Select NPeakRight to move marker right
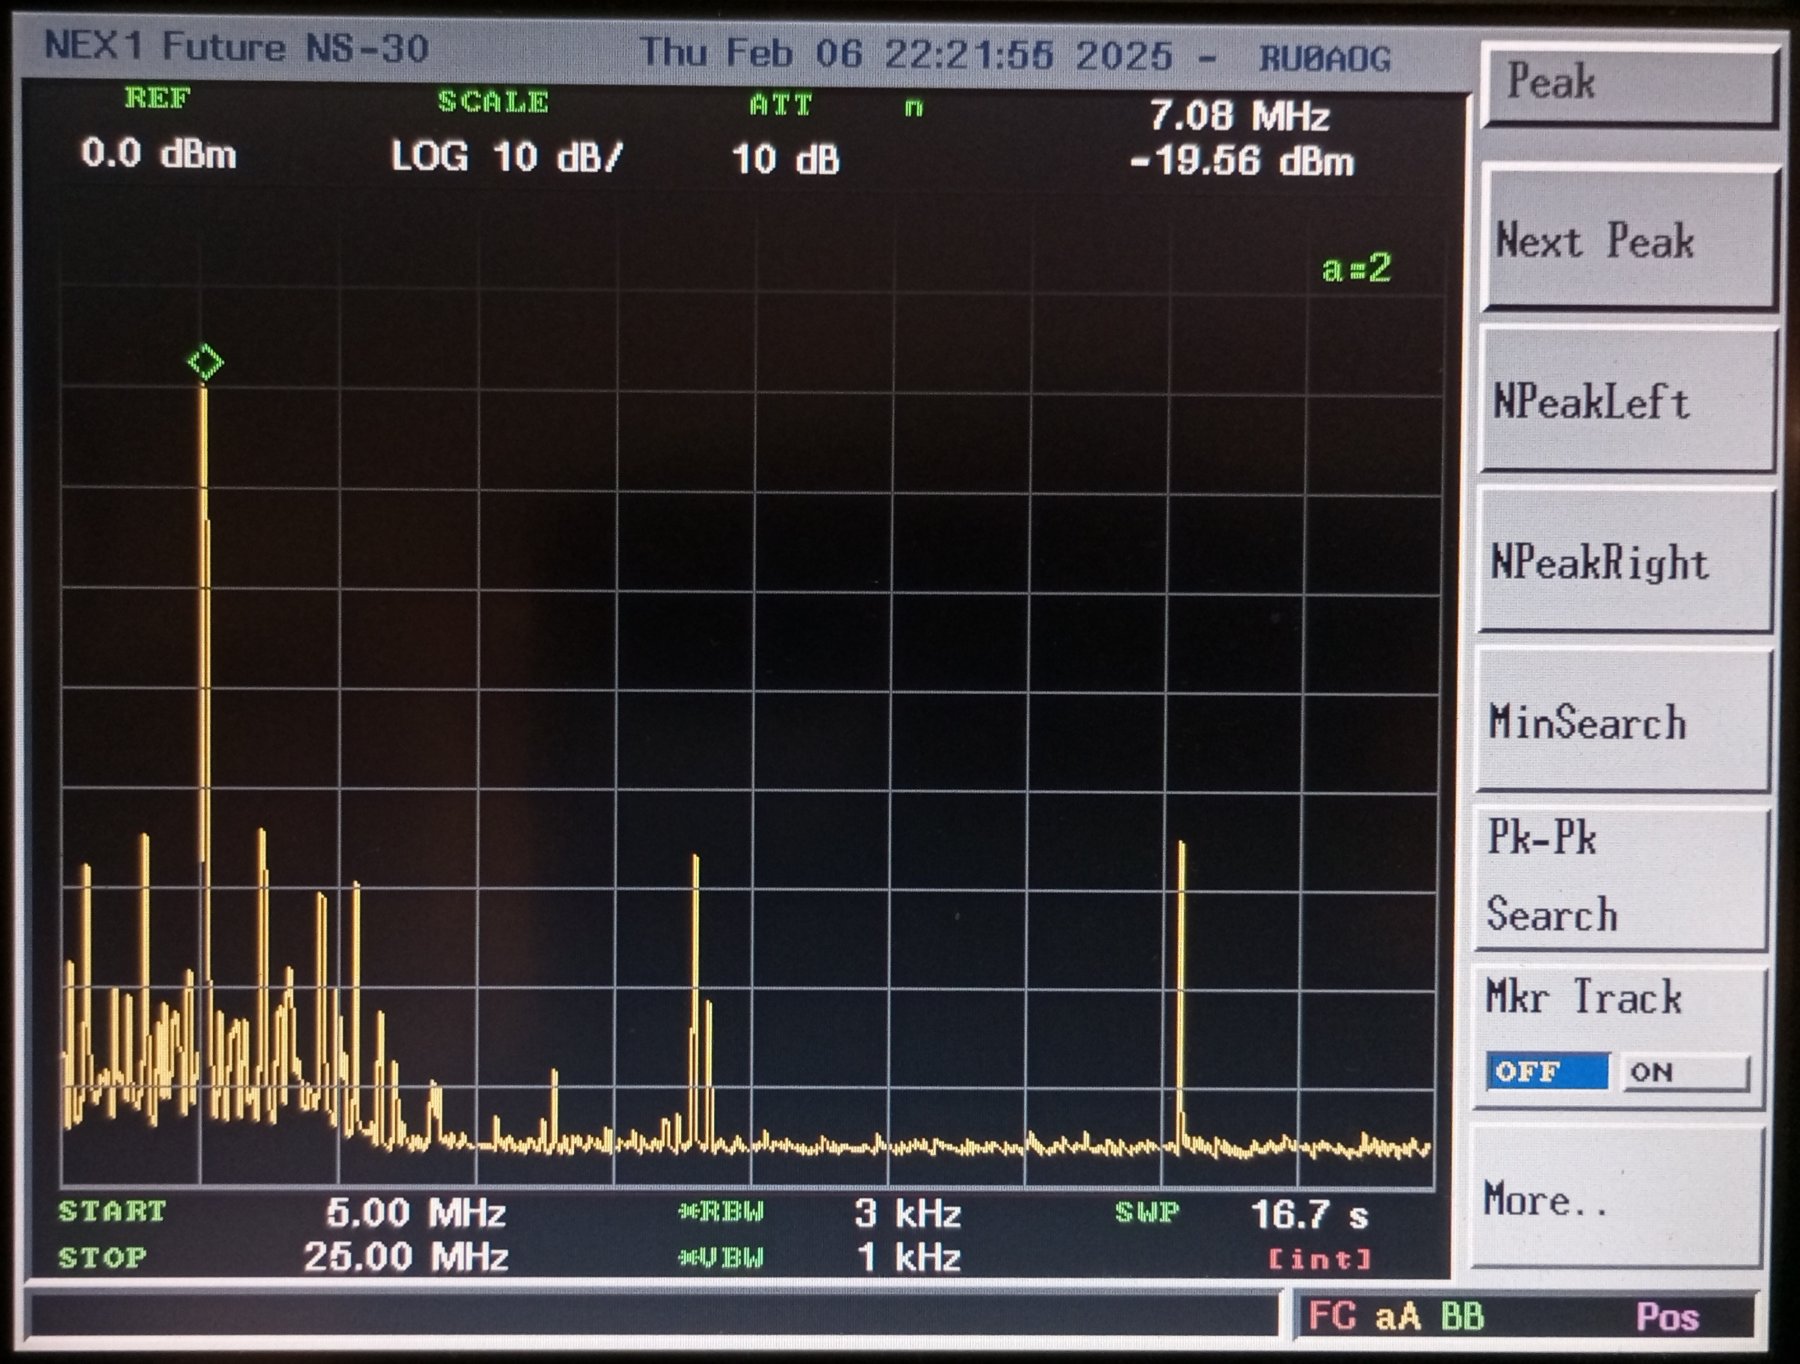This screenshot has height=1364, width=1800. (x=1625, y=561)
